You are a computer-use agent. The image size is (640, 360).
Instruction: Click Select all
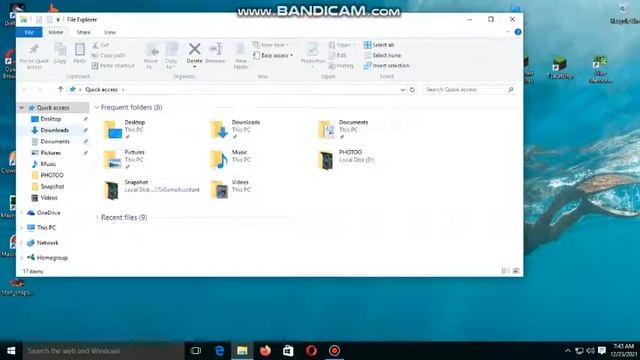379,45
